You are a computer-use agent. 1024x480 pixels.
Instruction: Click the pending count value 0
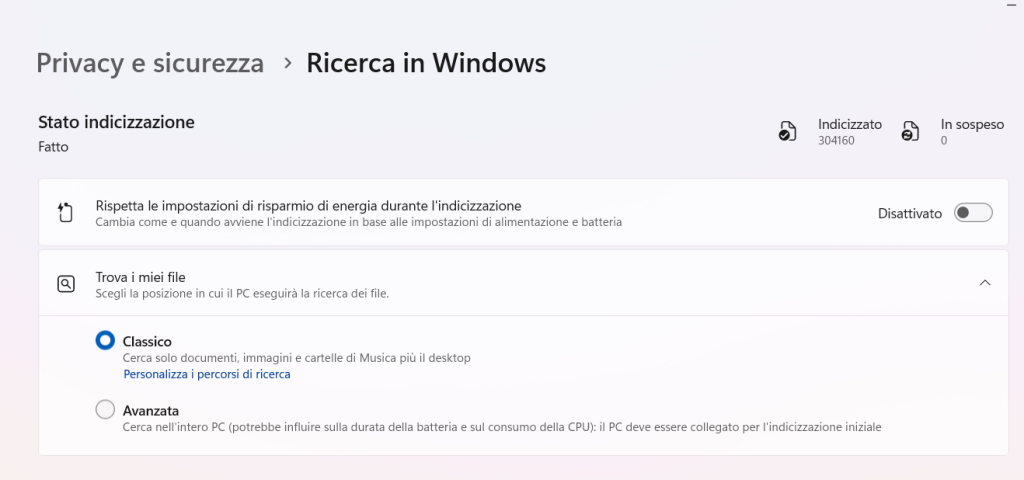[x=944, y=140]
